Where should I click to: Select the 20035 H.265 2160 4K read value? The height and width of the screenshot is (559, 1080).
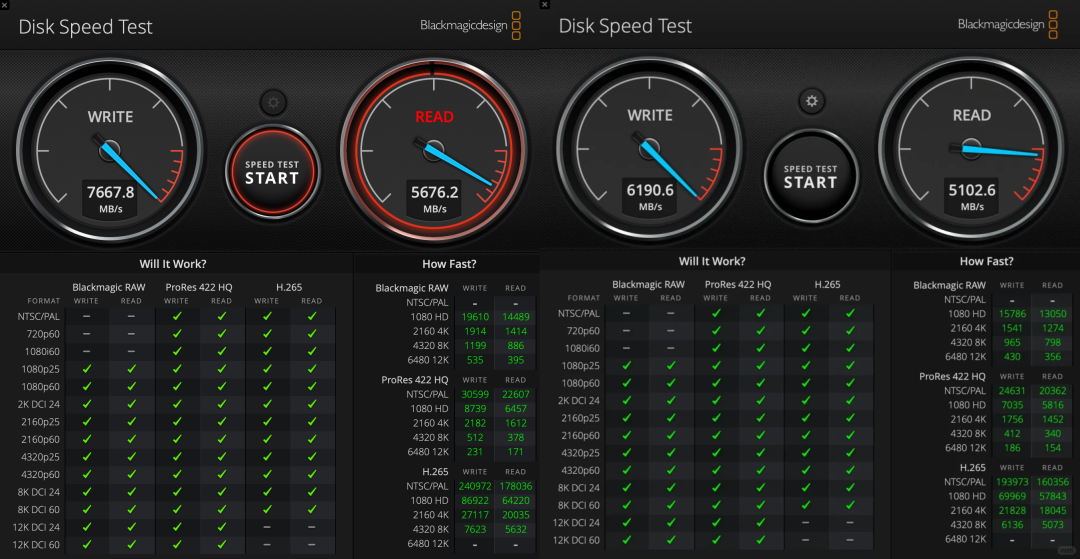point(515,516)
